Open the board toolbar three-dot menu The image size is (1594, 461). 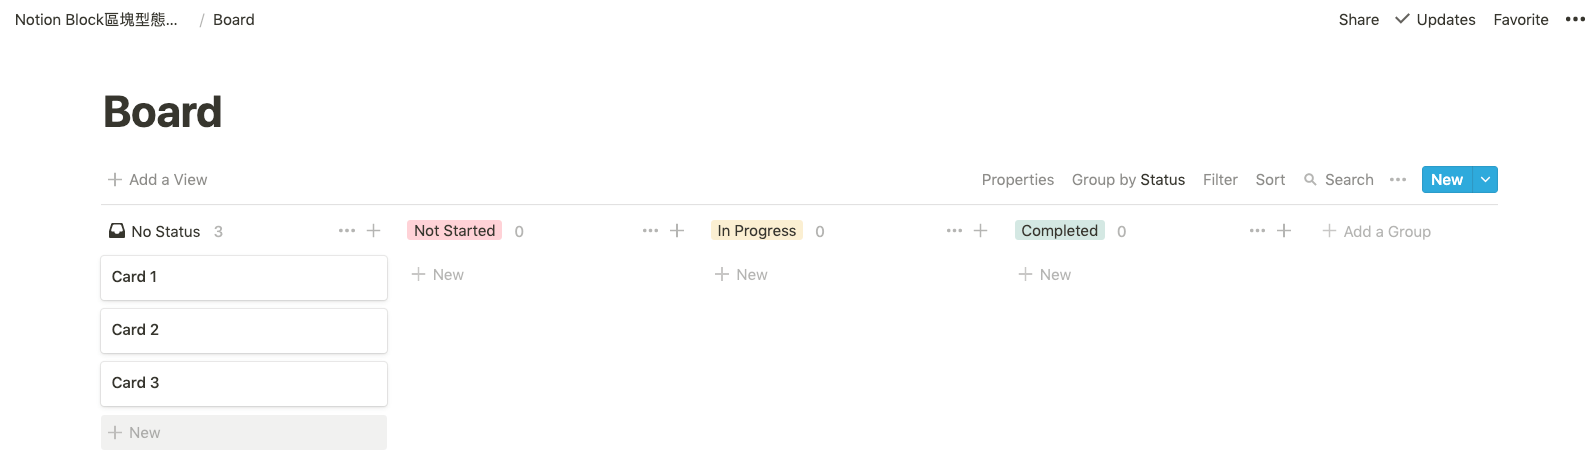point(1398,180)
